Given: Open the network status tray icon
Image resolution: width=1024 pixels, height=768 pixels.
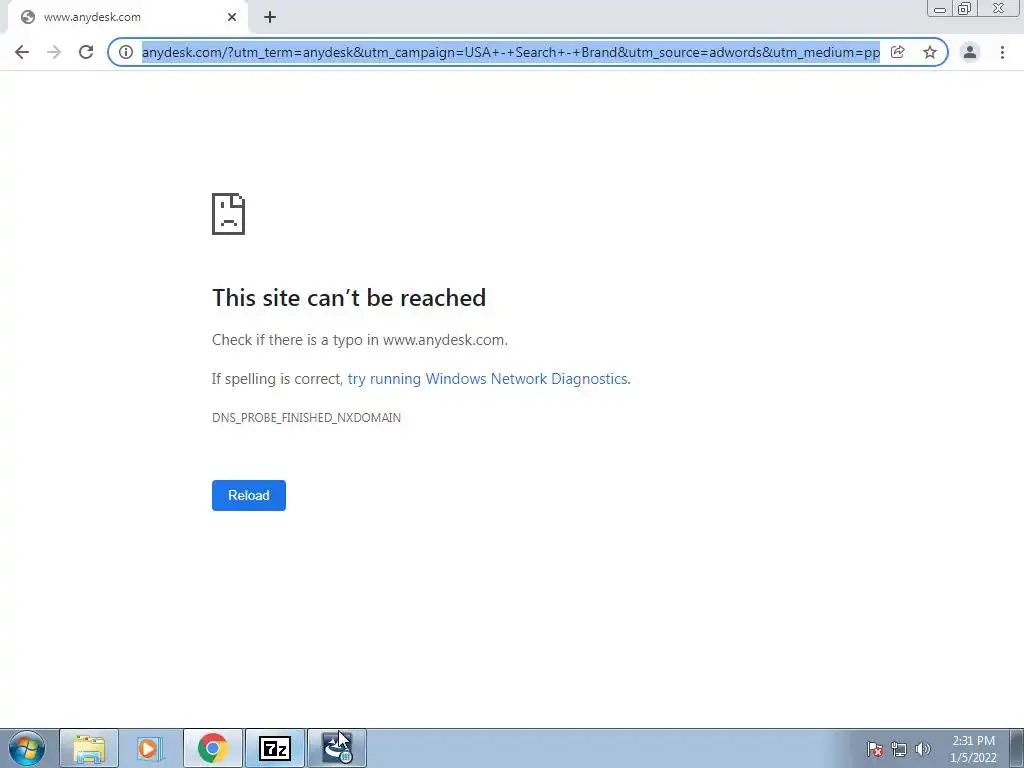Looking at the screenshot, I should 899,749.
